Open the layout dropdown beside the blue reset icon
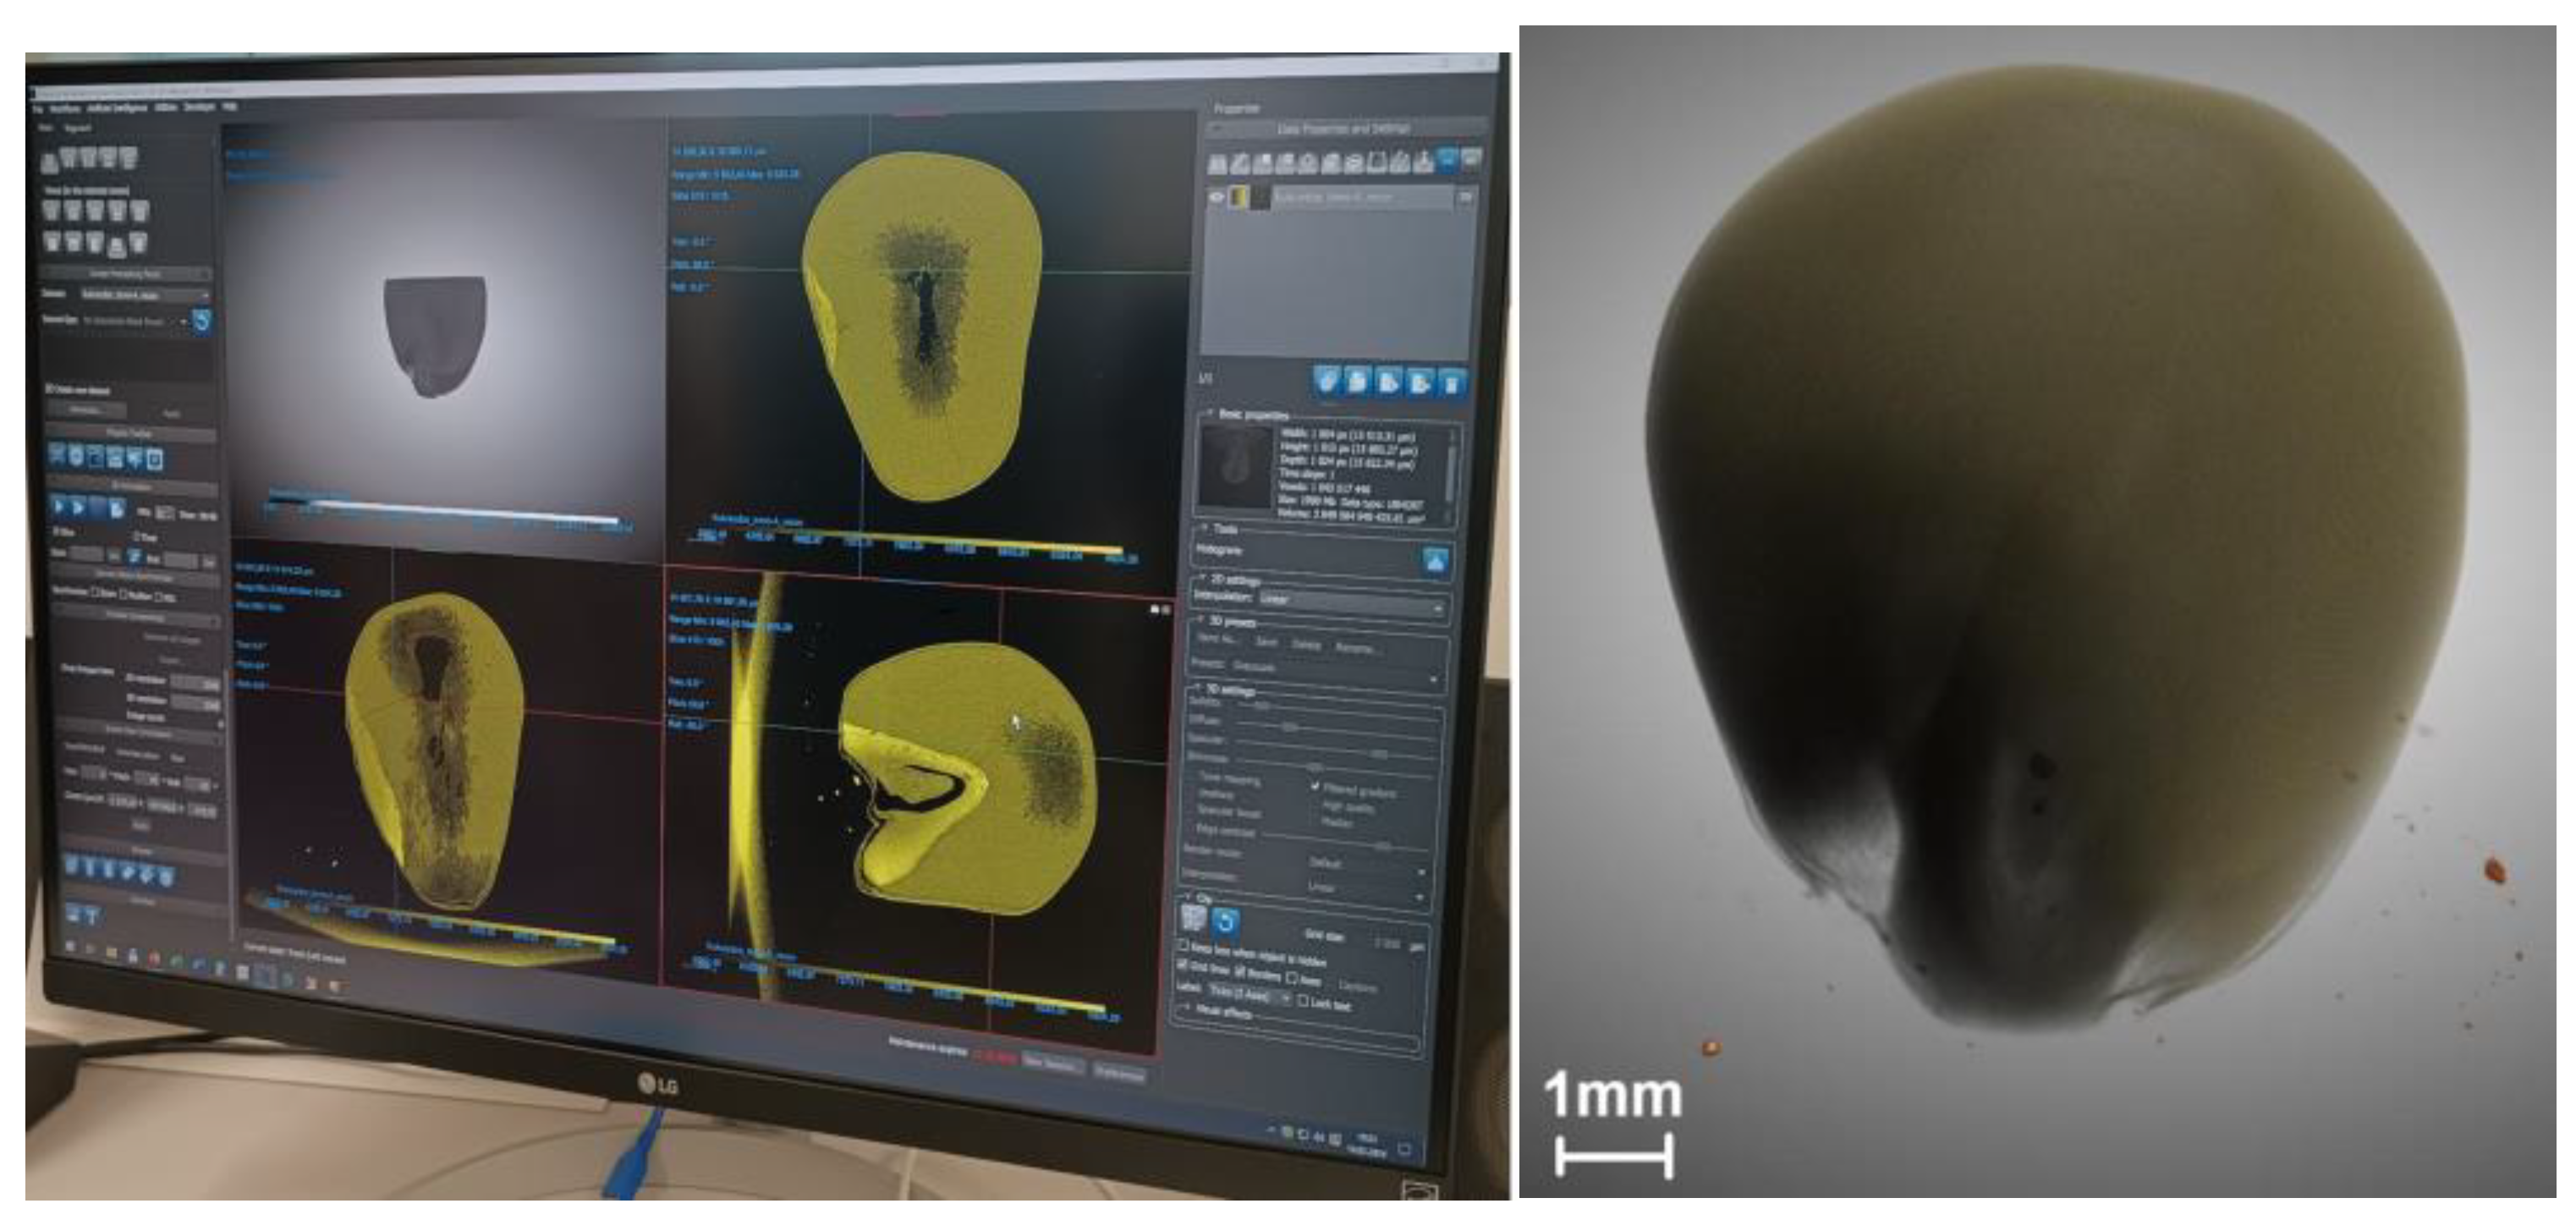Viewport: 2576px width, 1220px height. click(x=135, y=322)
